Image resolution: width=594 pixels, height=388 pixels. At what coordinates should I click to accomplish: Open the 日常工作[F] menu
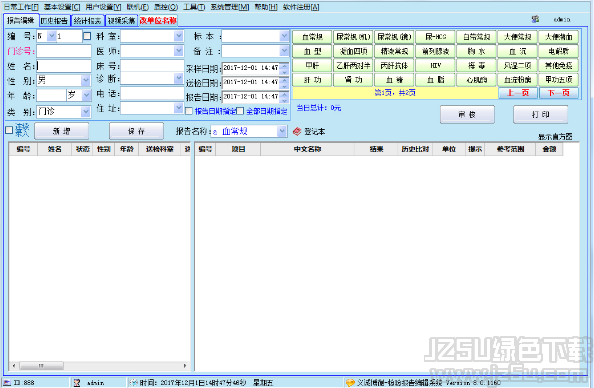tap(21, 7)
